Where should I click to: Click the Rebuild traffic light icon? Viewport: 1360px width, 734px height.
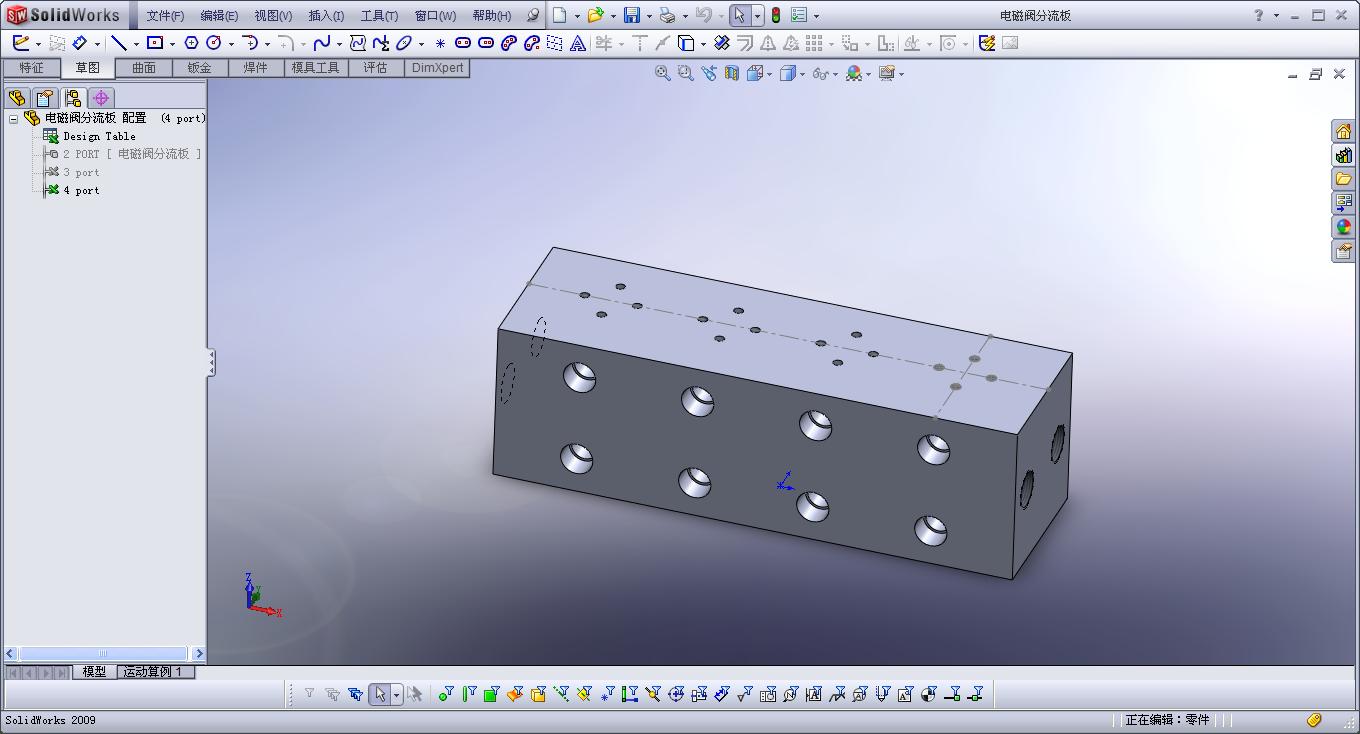click(775, 15)
